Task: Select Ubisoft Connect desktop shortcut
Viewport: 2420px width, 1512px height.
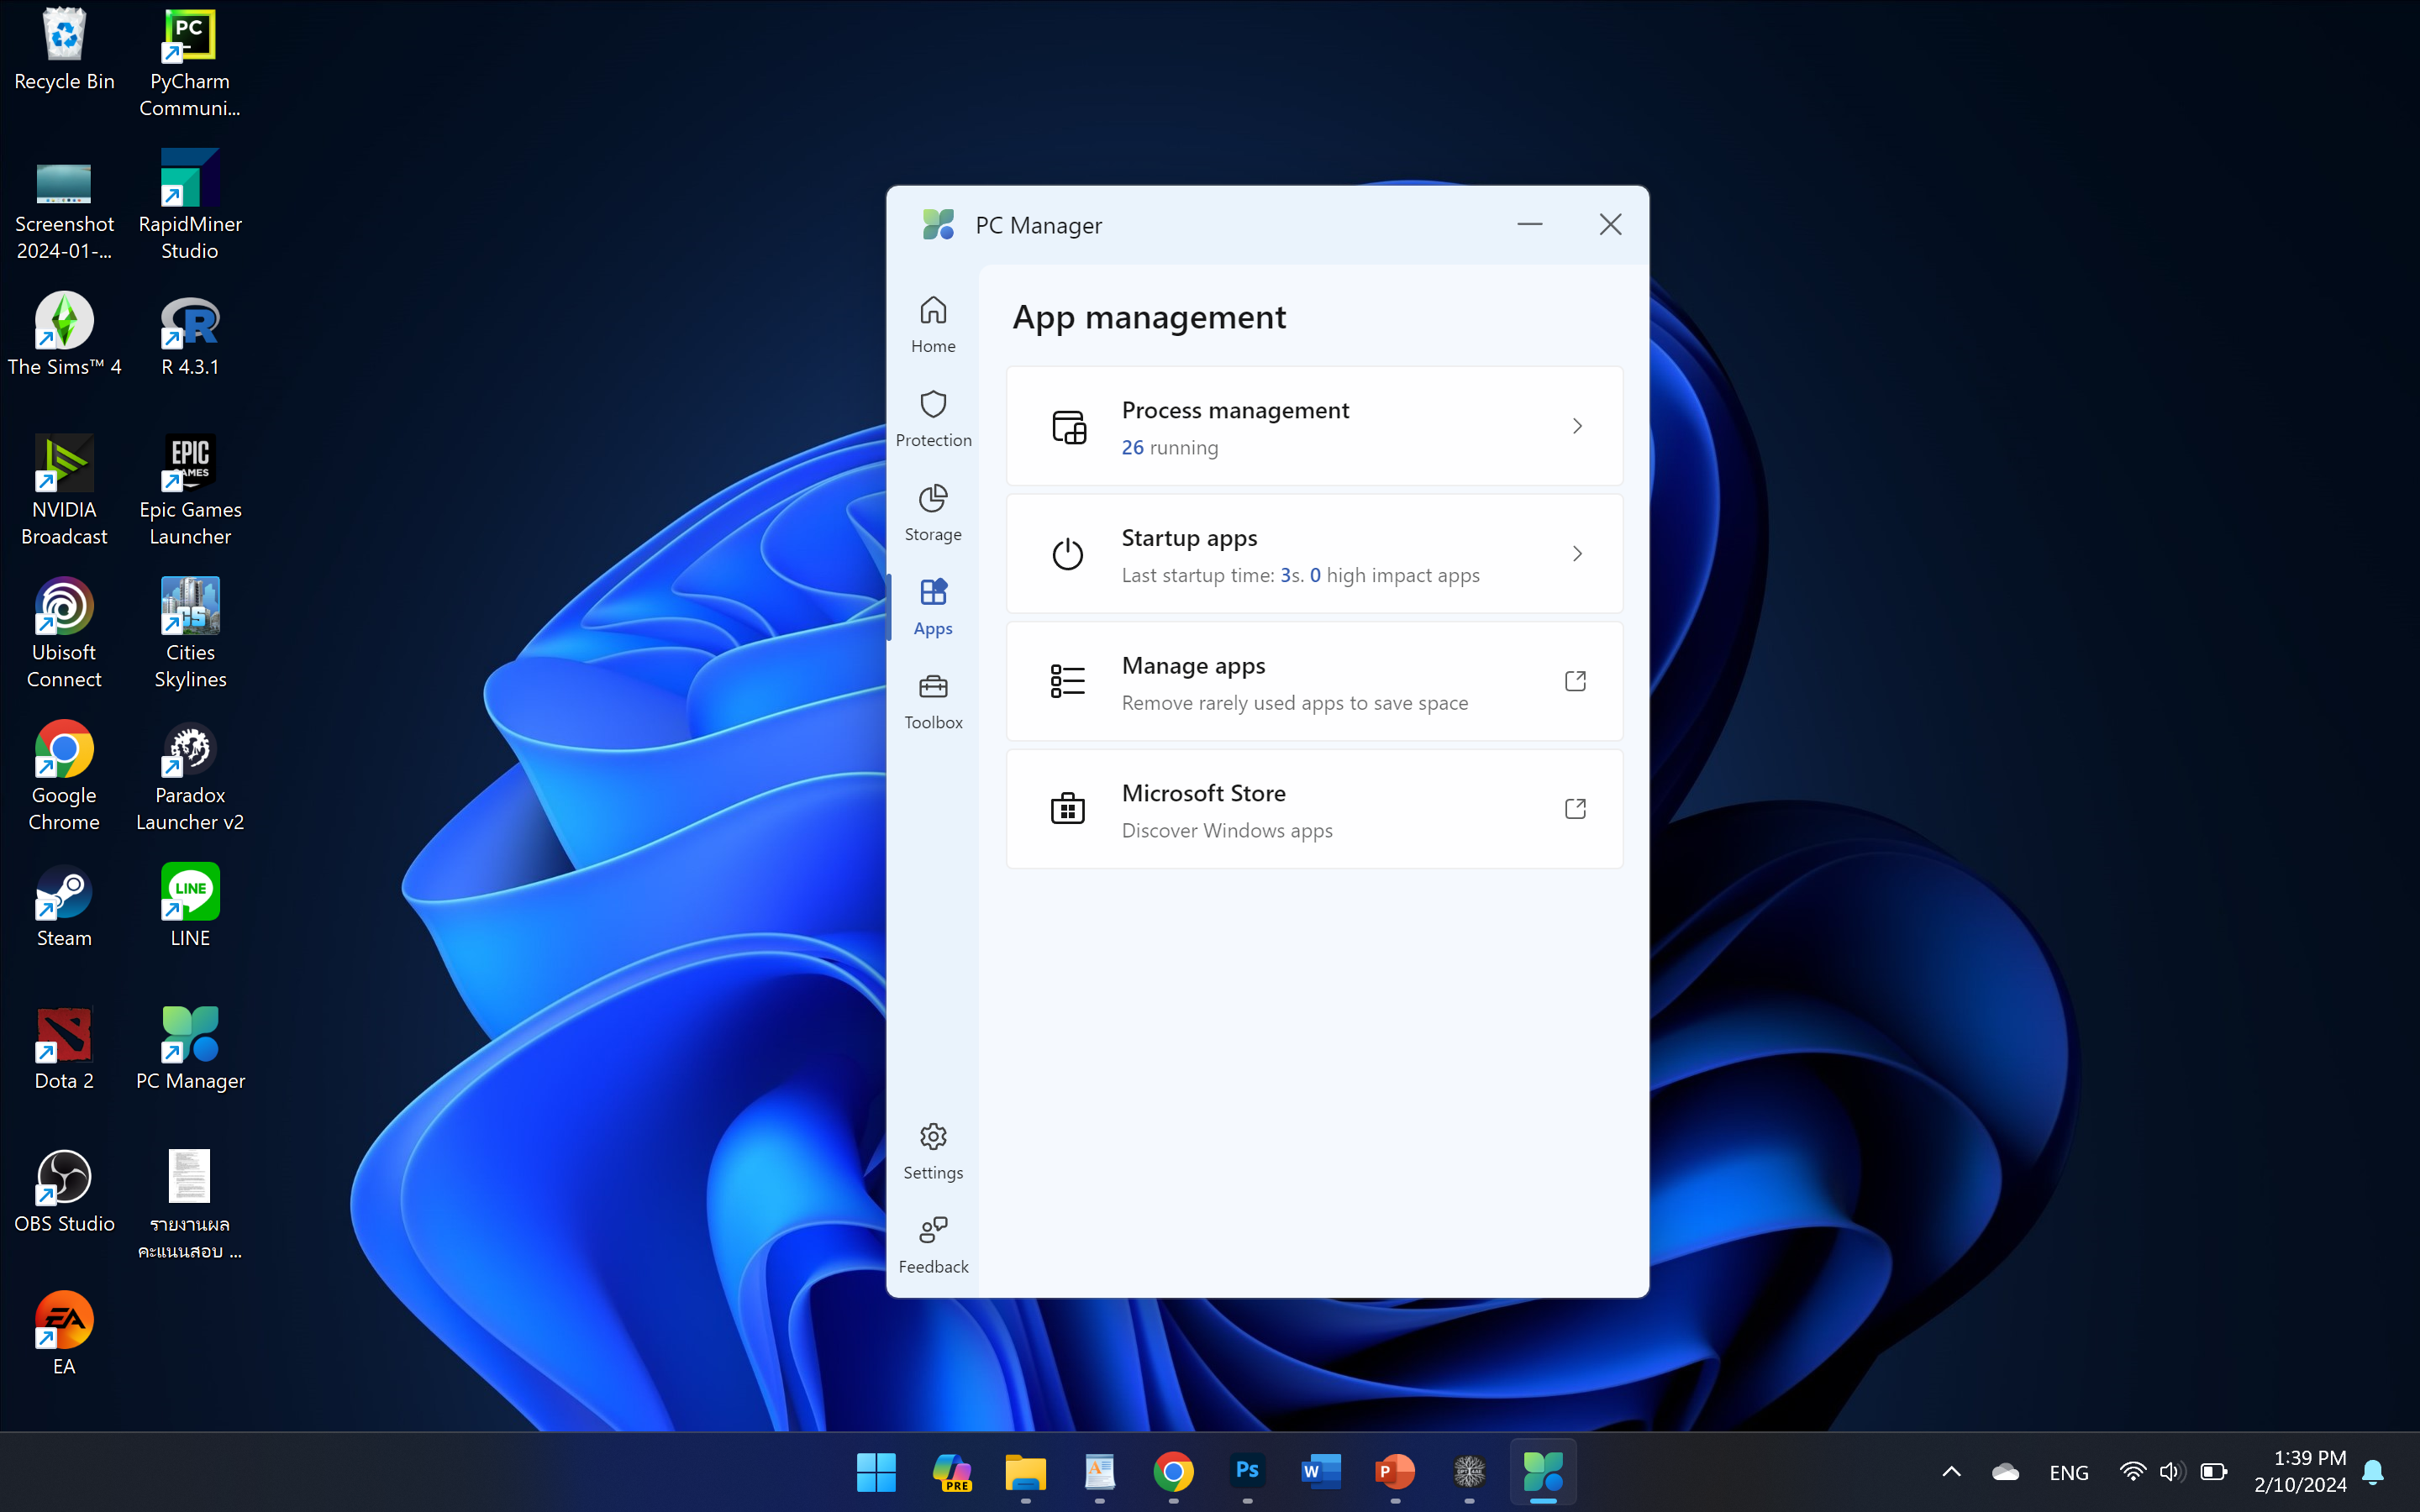Action: 64,635
